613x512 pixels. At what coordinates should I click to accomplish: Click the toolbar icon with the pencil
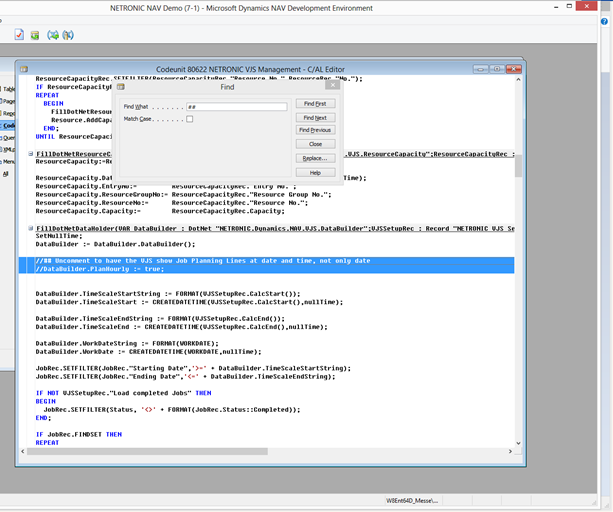tap(68, 35)
